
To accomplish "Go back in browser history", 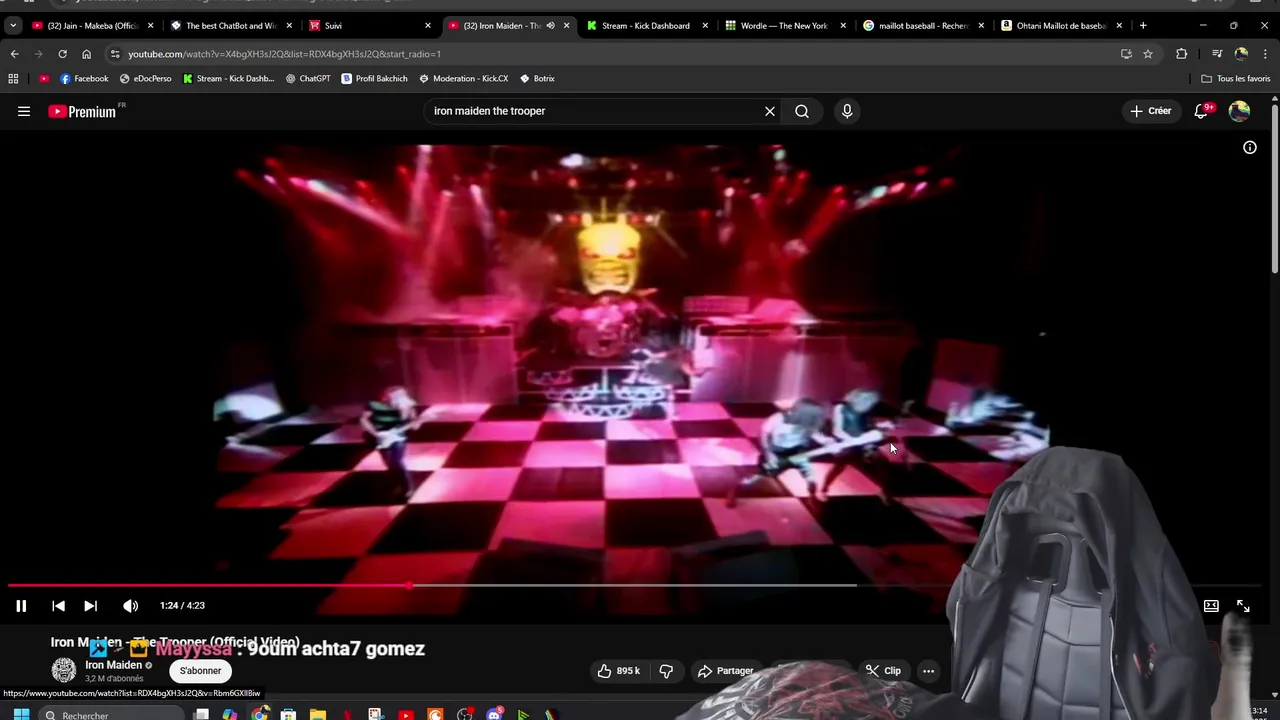I will click(x=14, y=54).
